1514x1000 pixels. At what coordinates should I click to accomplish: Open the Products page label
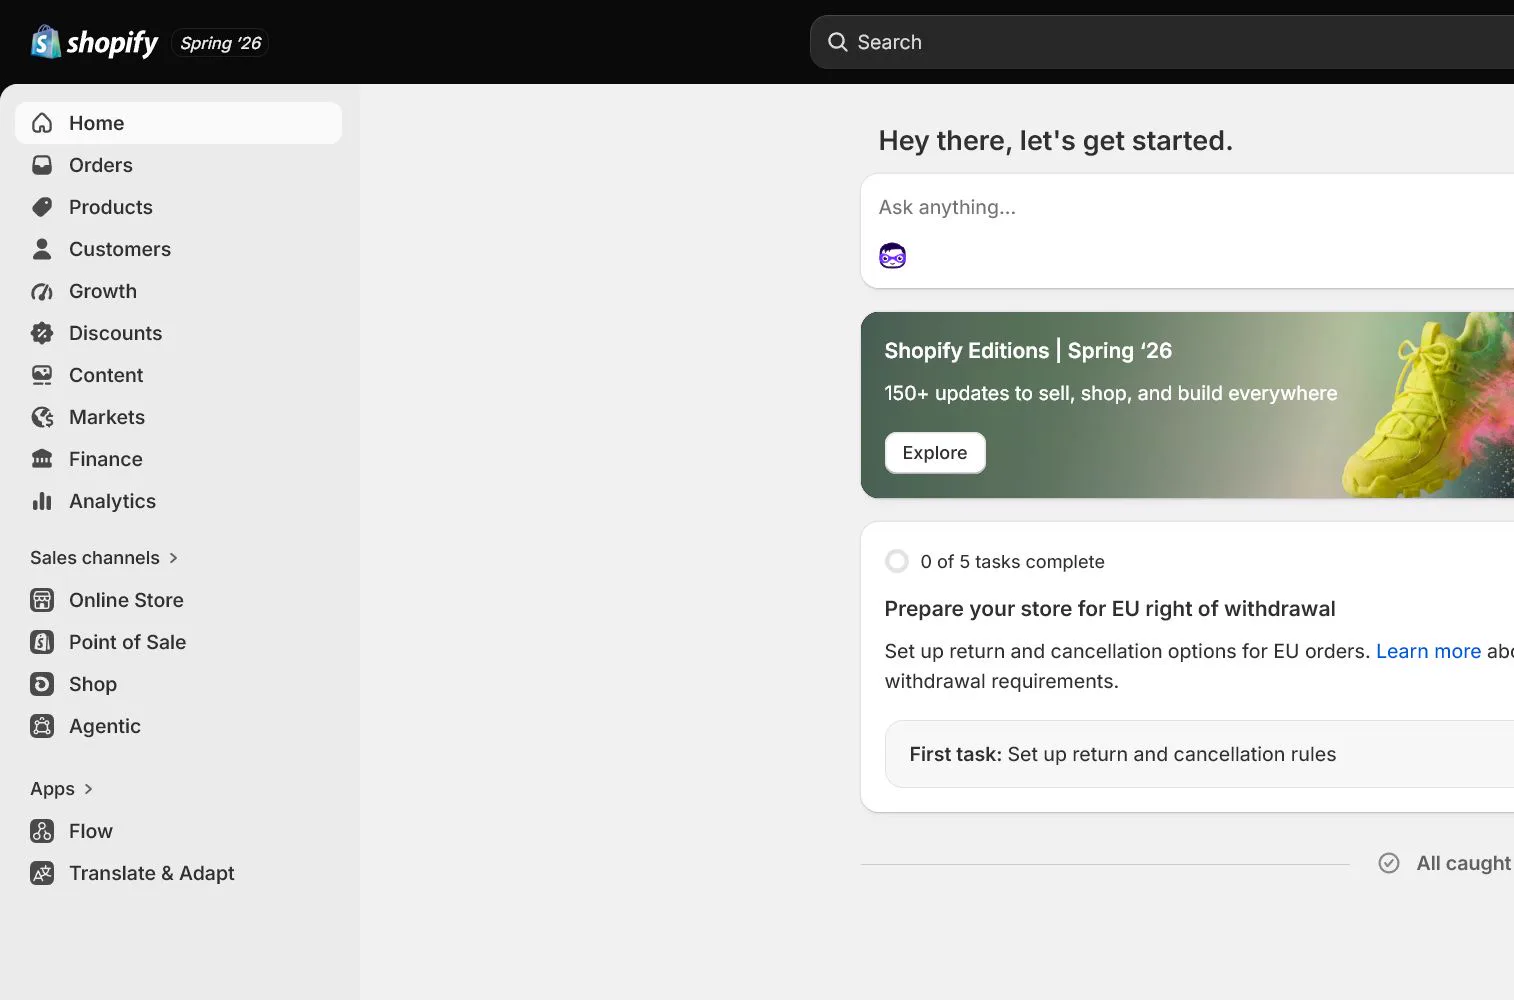point(111,207)
